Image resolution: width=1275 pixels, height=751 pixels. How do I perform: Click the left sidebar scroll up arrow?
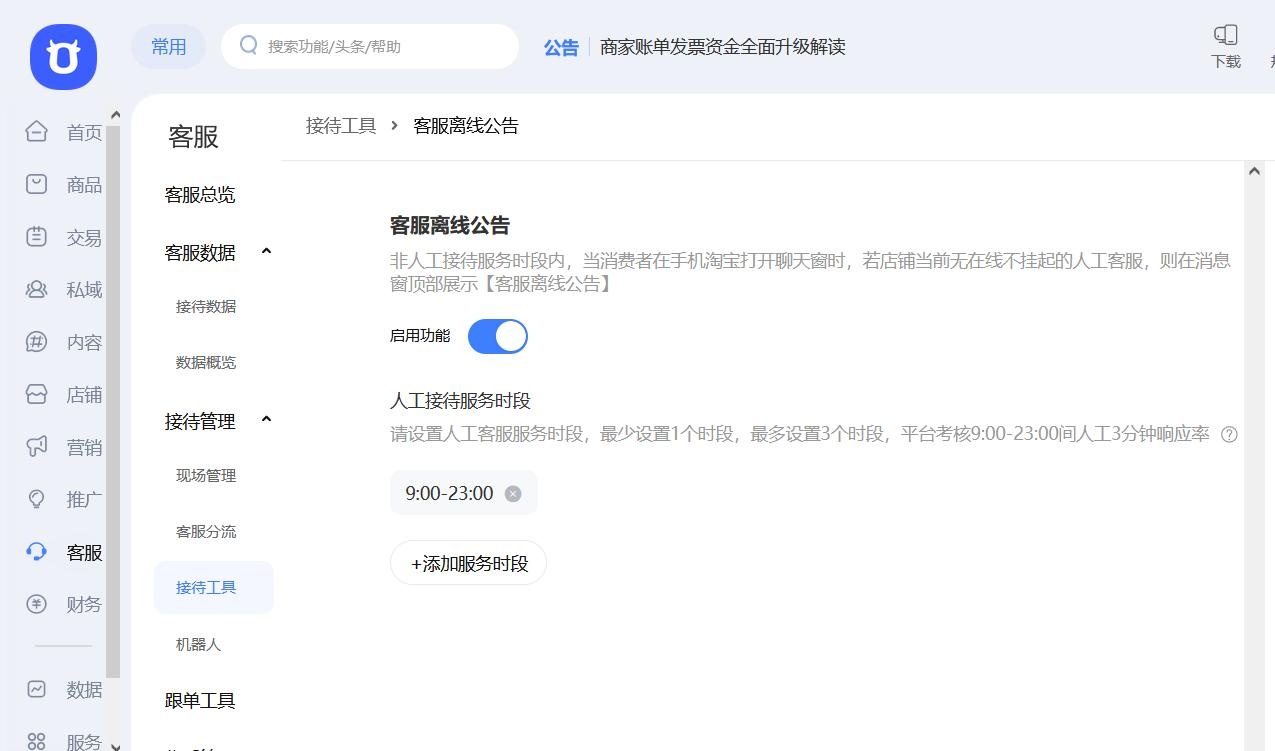tap(114, 115)
